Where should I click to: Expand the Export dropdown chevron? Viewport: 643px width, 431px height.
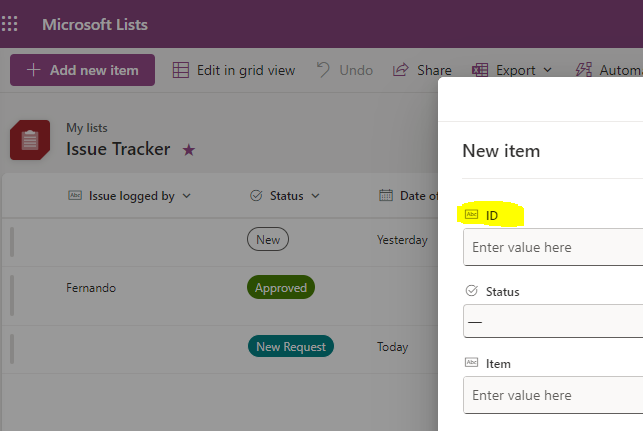[x=547, y=70]
